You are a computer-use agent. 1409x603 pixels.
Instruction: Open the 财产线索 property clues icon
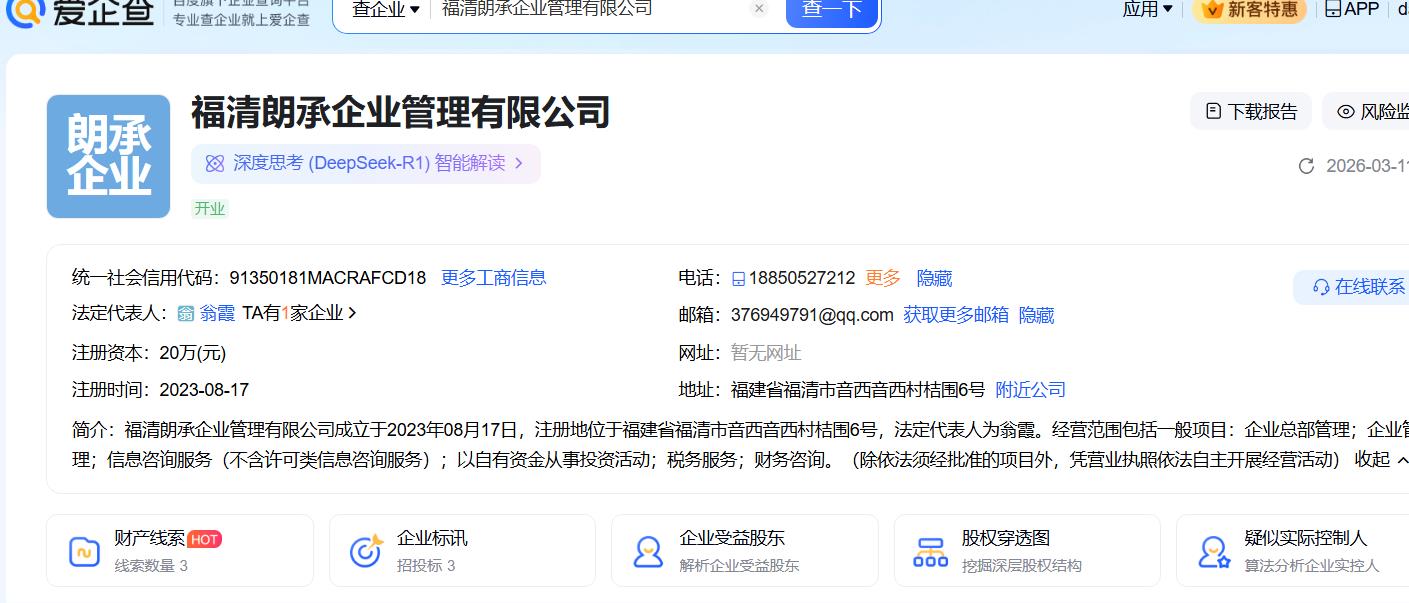[x=84, y=551]
